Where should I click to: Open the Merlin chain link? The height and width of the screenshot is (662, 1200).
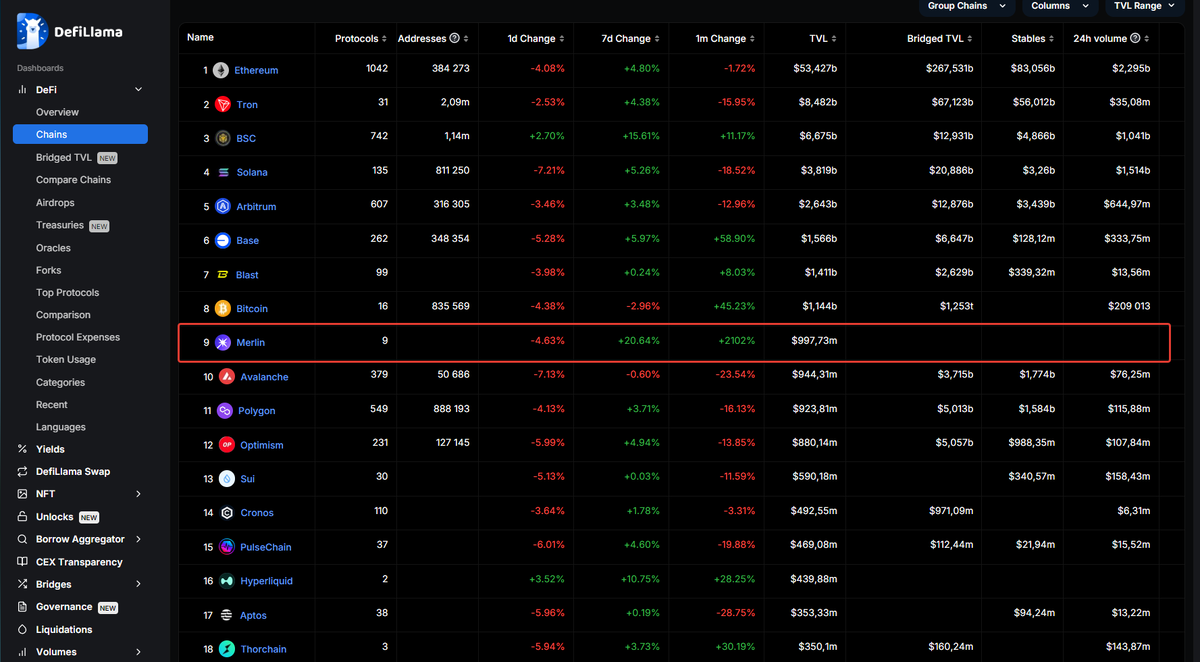pos(250,342)
